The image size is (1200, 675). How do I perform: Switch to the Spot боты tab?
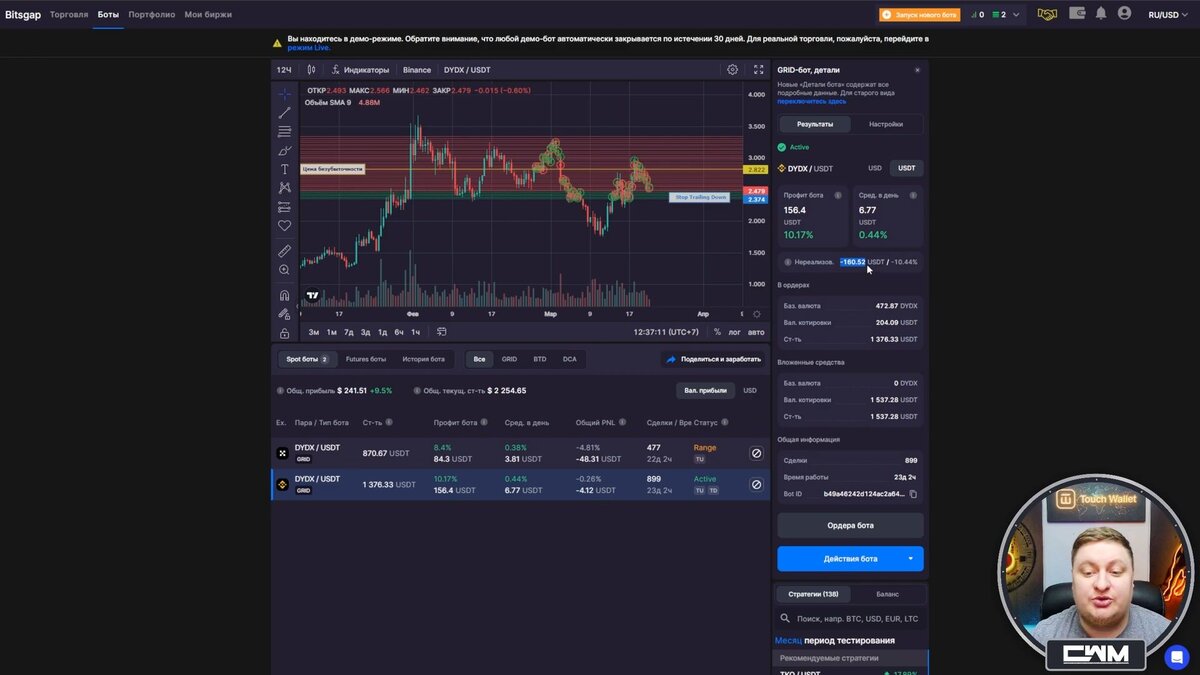(306, 359)
